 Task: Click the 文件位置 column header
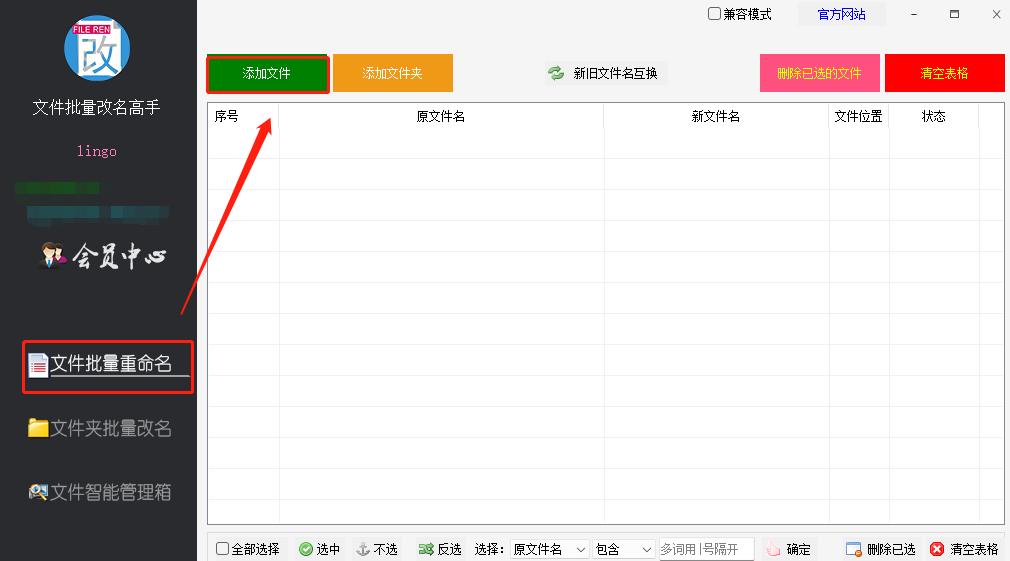click(859, 116)
